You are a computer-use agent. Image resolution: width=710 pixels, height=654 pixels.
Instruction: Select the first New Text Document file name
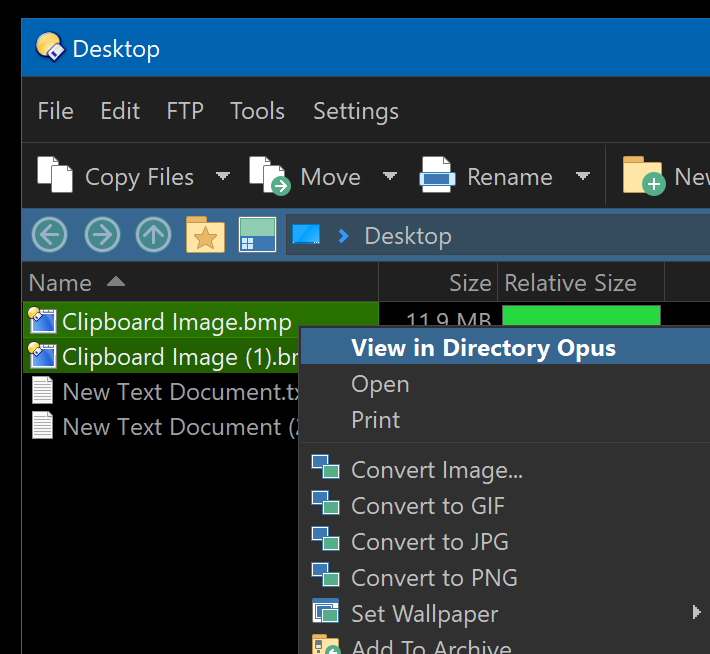coord(181,392)
